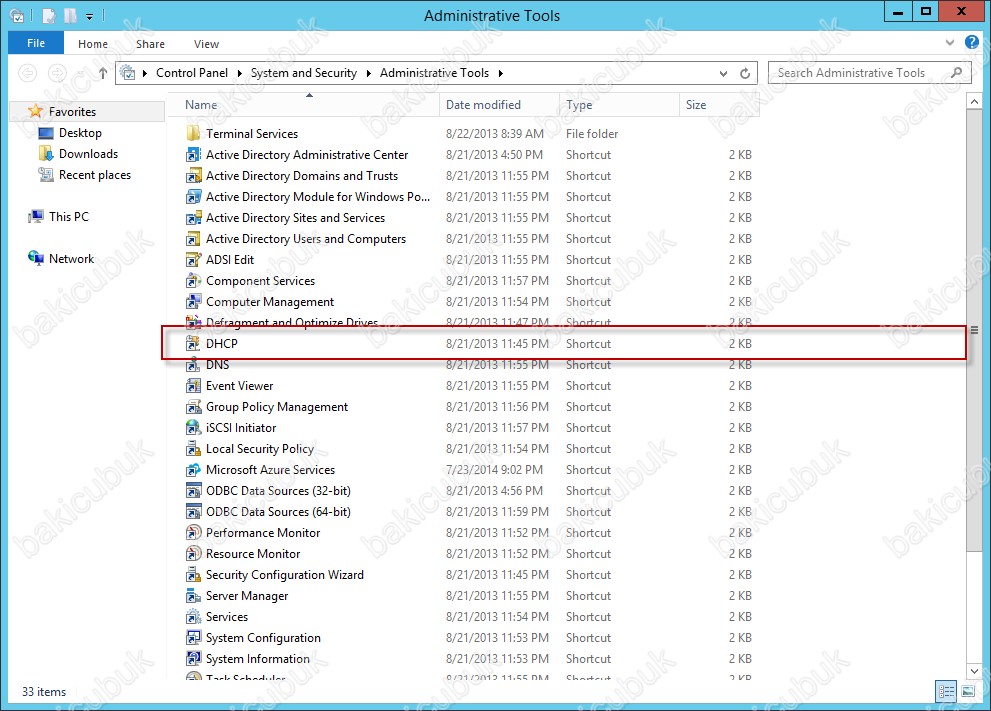
Task: Open the address bar history dropdown
Action: pos(723,73)
